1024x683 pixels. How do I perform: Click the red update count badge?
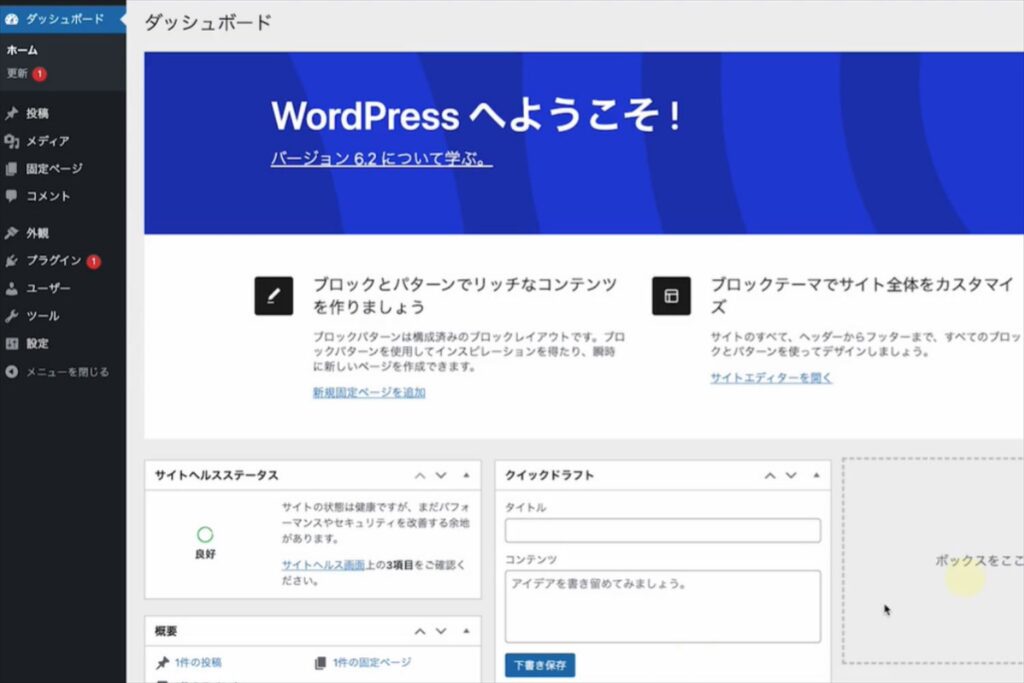[x=39, y=74]
